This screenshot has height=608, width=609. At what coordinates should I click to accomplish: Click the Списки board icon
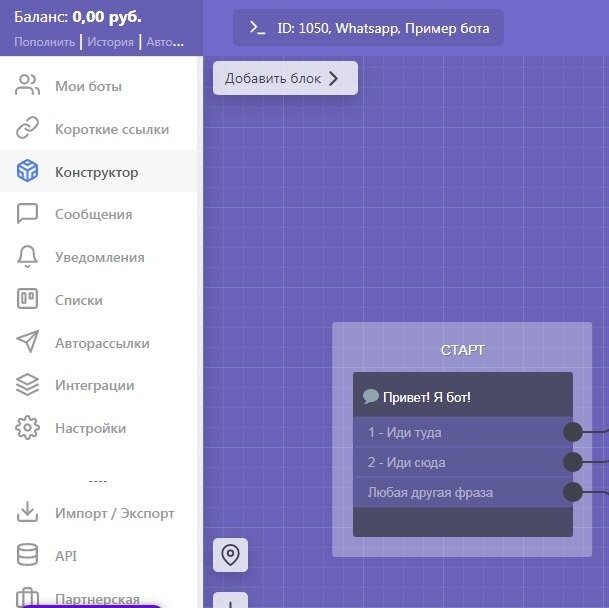(27, 299)
